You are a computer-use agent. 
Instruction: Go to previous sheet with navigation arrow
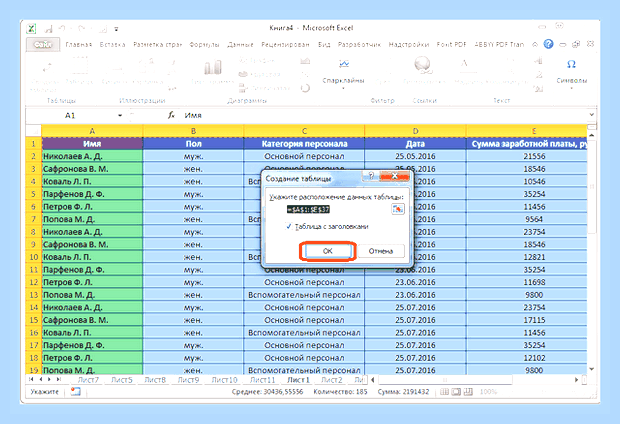(40, 379)
